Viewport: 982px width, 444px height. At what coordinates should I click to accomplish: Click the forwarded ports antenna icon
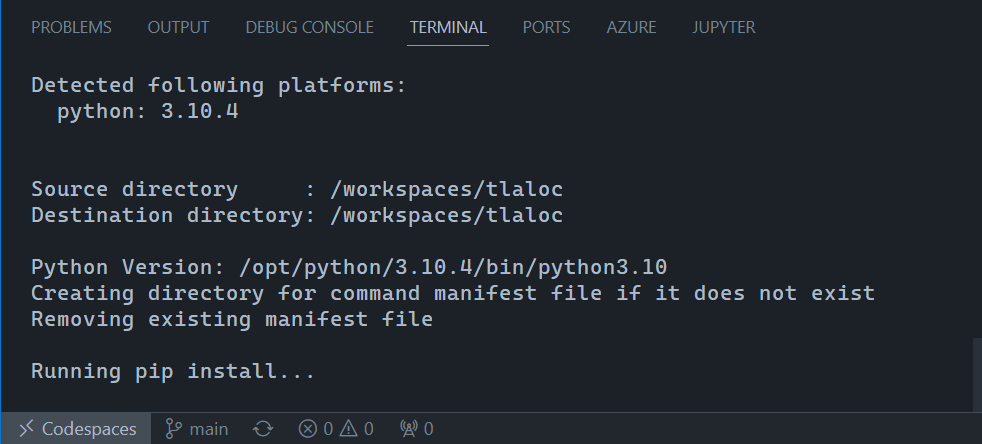pos(408,429)
